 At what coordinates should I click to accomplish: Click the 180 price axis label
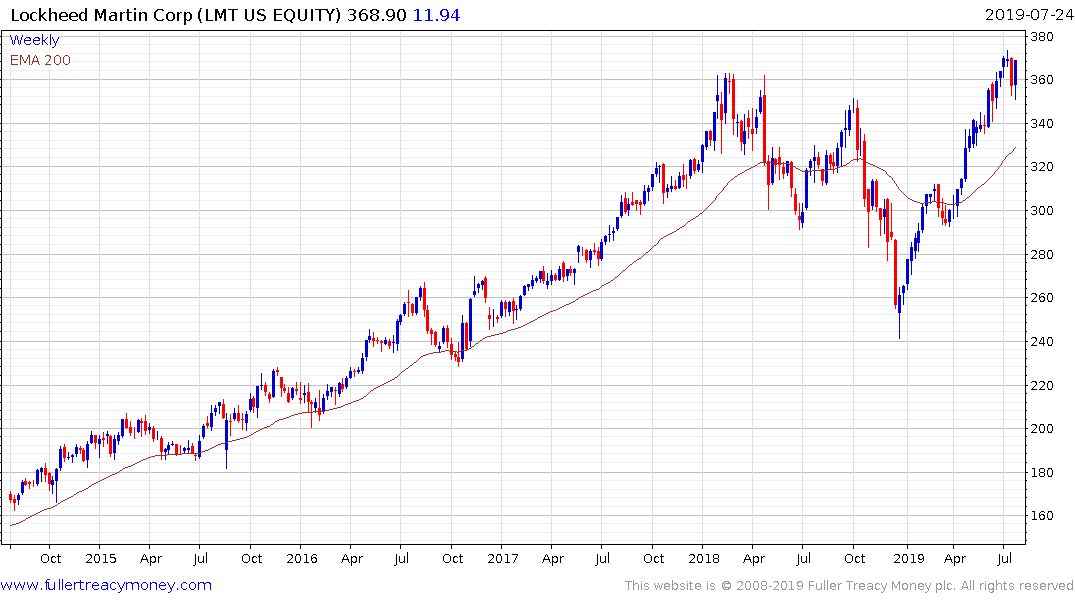(x=1042, y=472)
